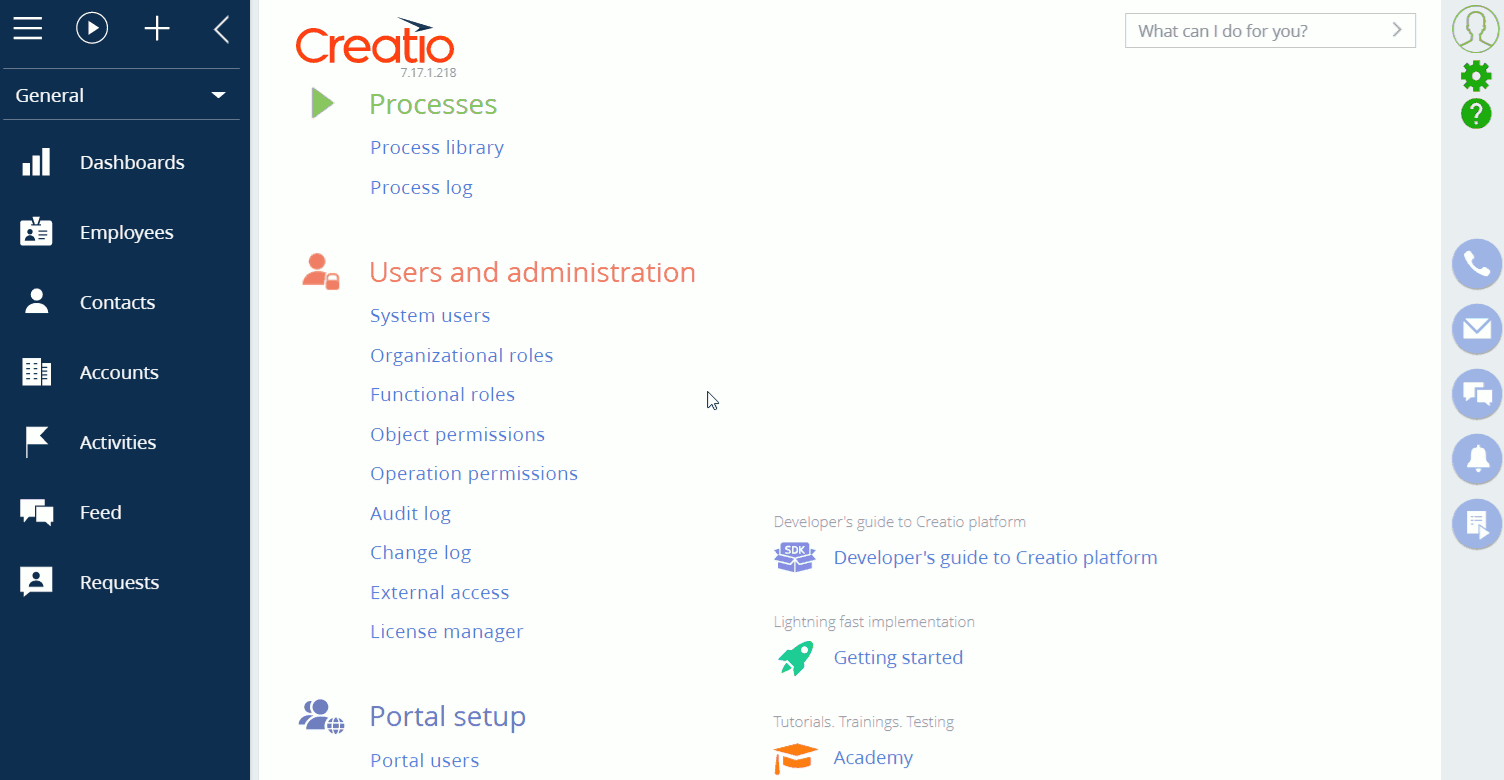Click the 'Lightning fast implementation' caption

pos(874,622)
